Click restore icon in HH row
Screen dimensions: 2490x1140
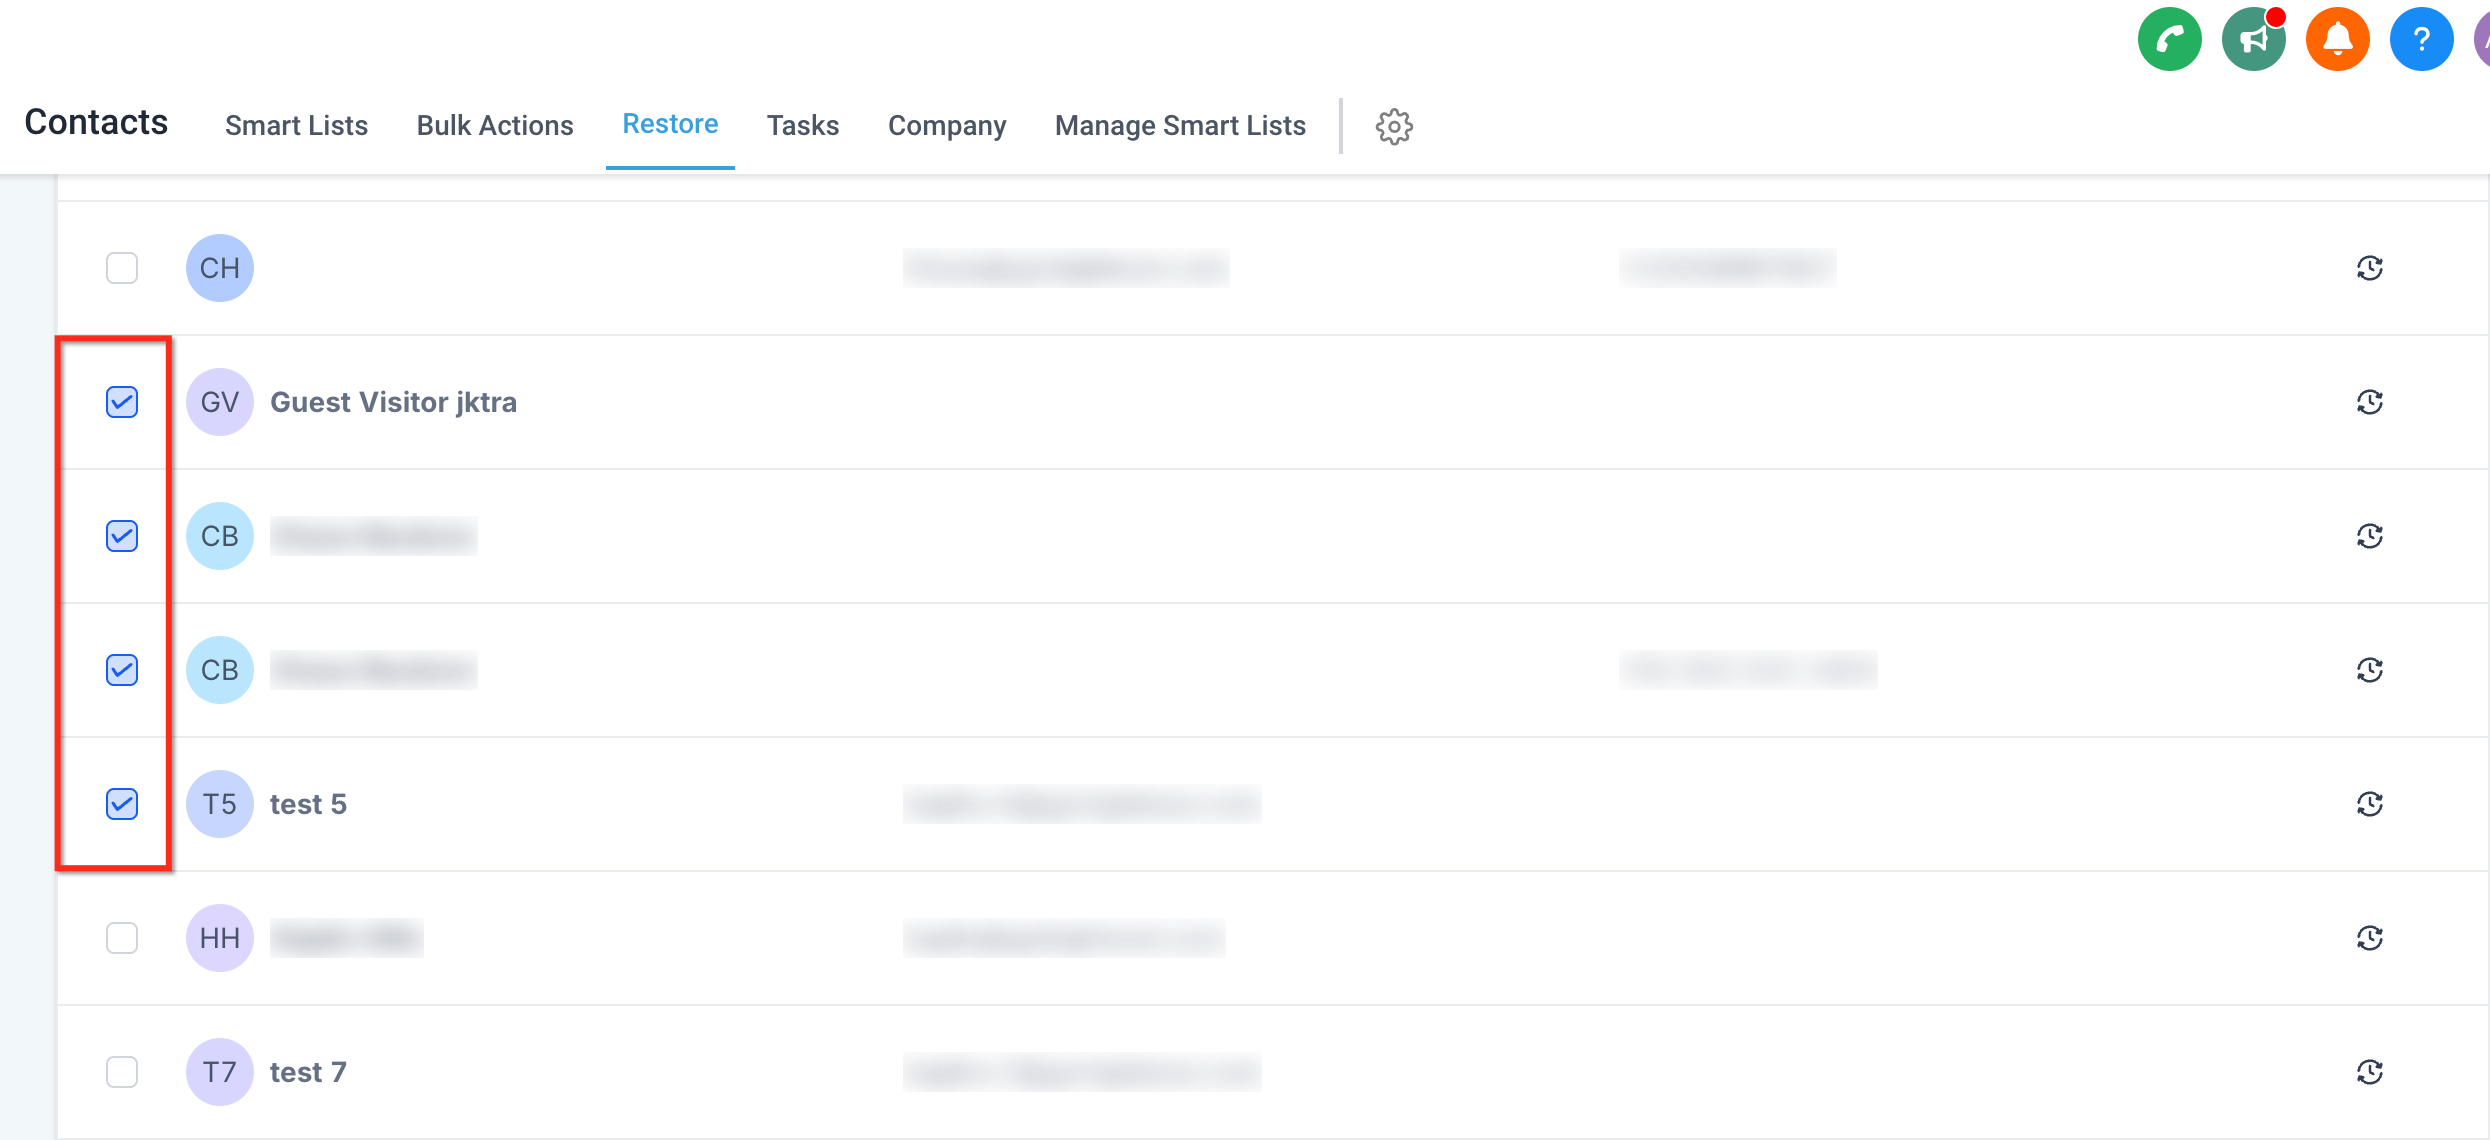tap(2369, 938)
